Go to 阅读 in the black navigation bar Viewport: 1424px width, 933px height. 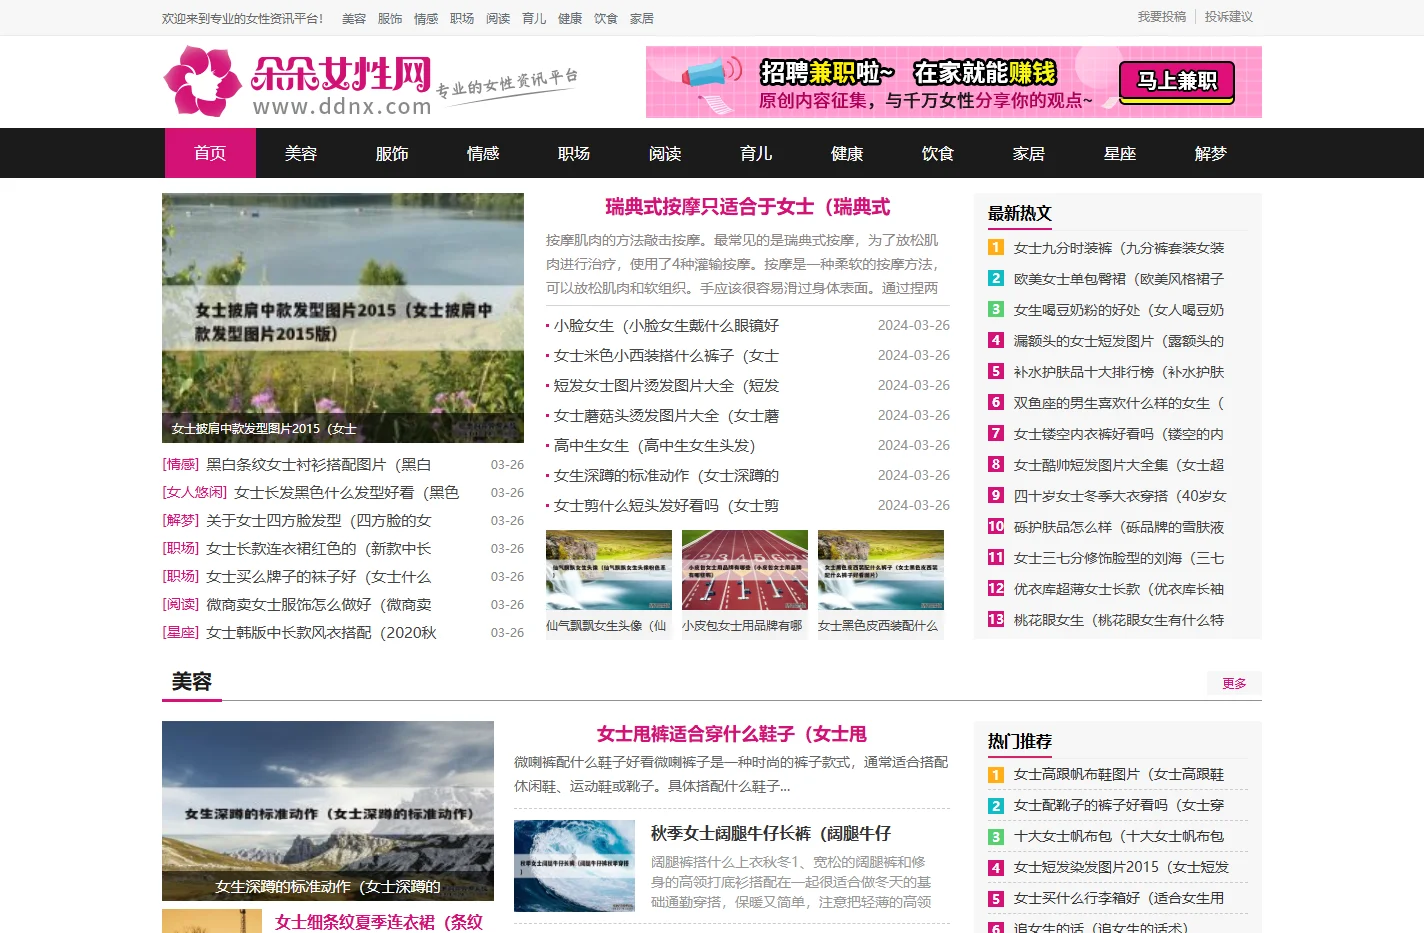click(665, 153)
